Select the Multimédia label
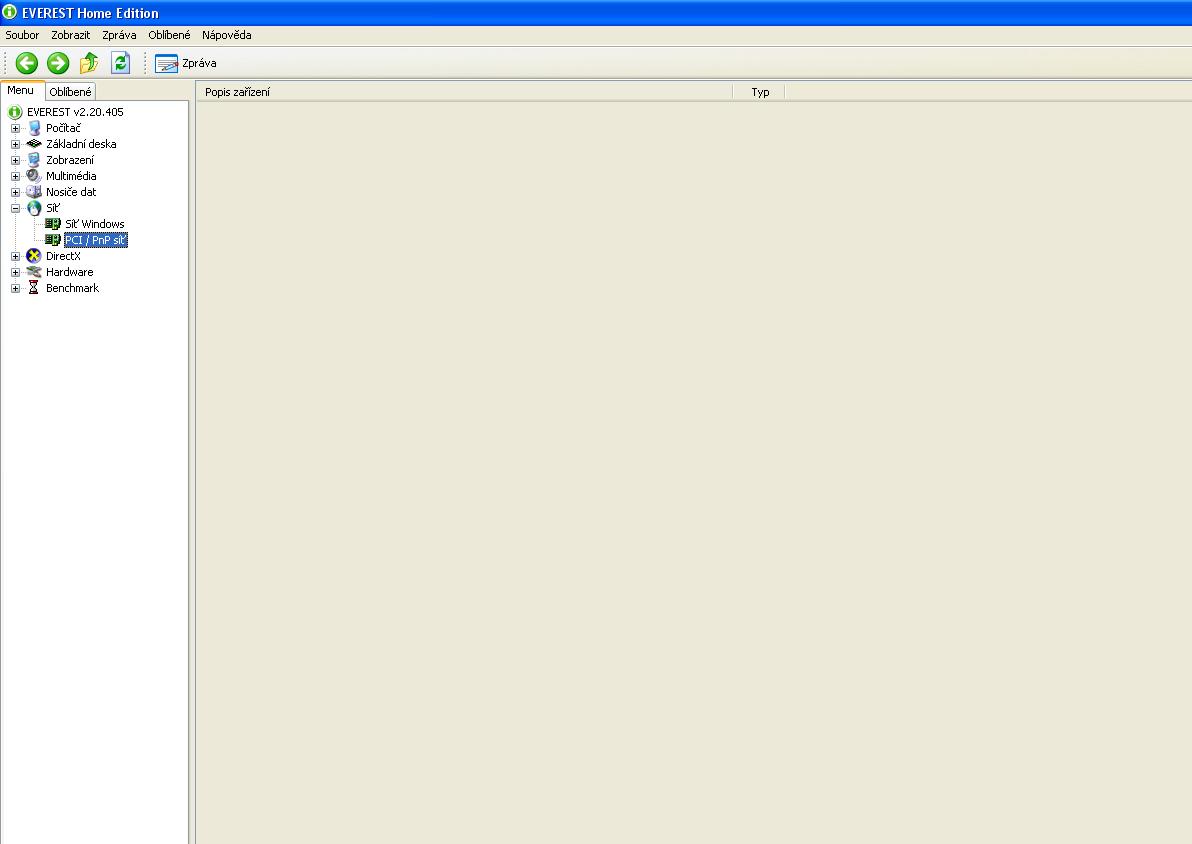This screenshot has height=844, width=1192. click(71, 176)
